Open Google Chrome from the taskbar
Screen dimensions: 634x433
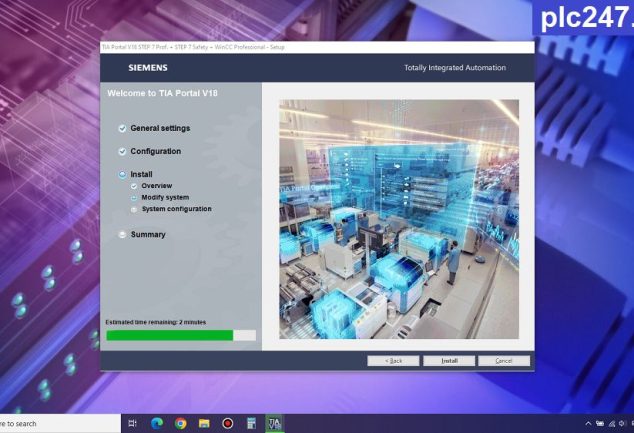[x=180, y=423]
